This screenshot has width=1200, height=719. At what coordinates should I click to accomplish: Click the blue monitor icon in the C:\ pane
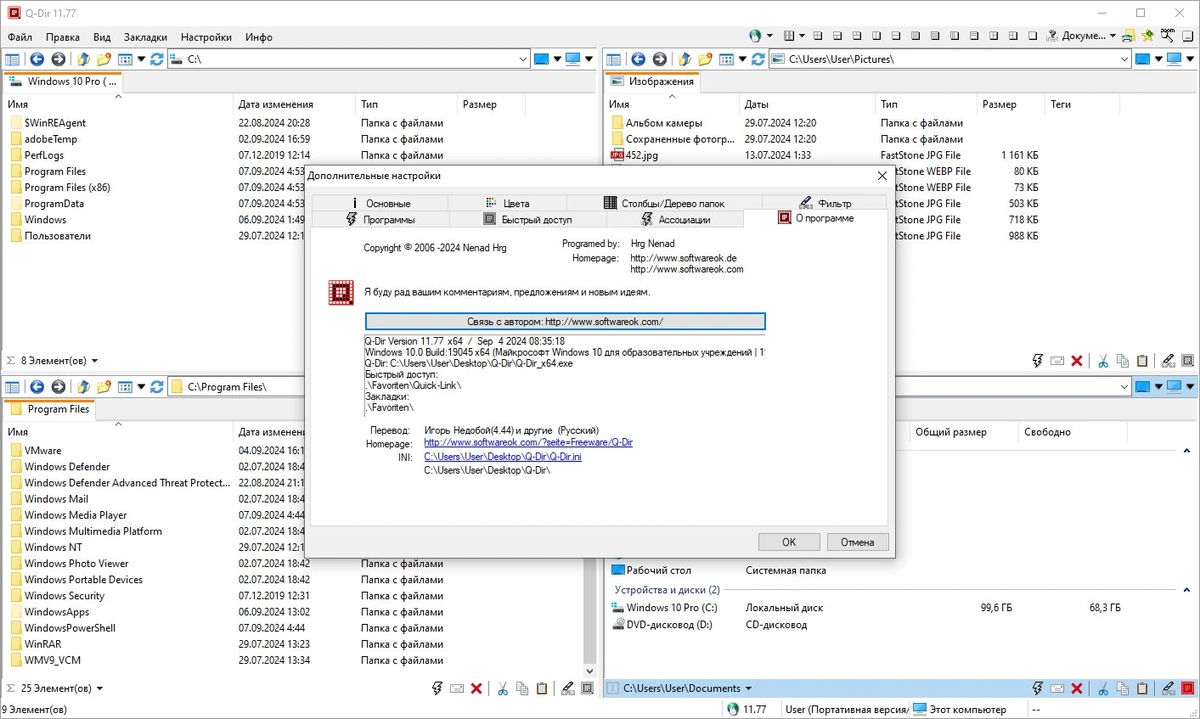(x=573, y=59)
